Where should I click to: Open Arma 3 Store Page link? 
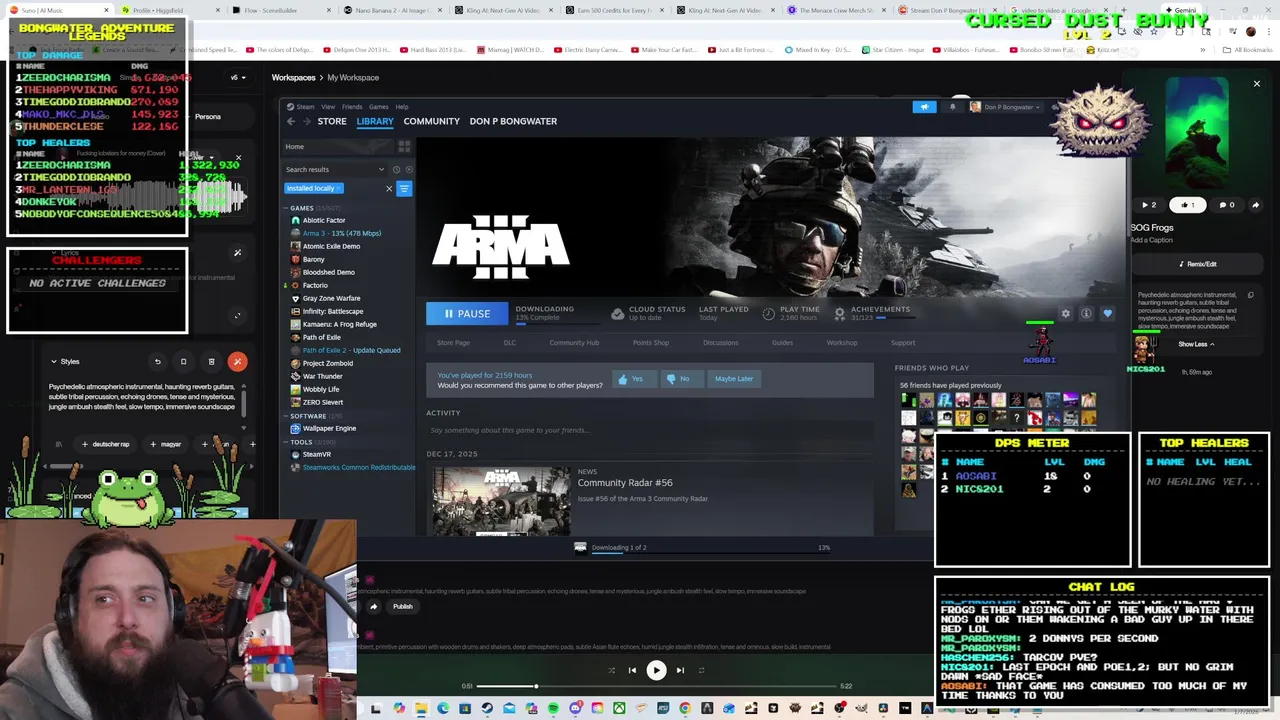(453, 343)
